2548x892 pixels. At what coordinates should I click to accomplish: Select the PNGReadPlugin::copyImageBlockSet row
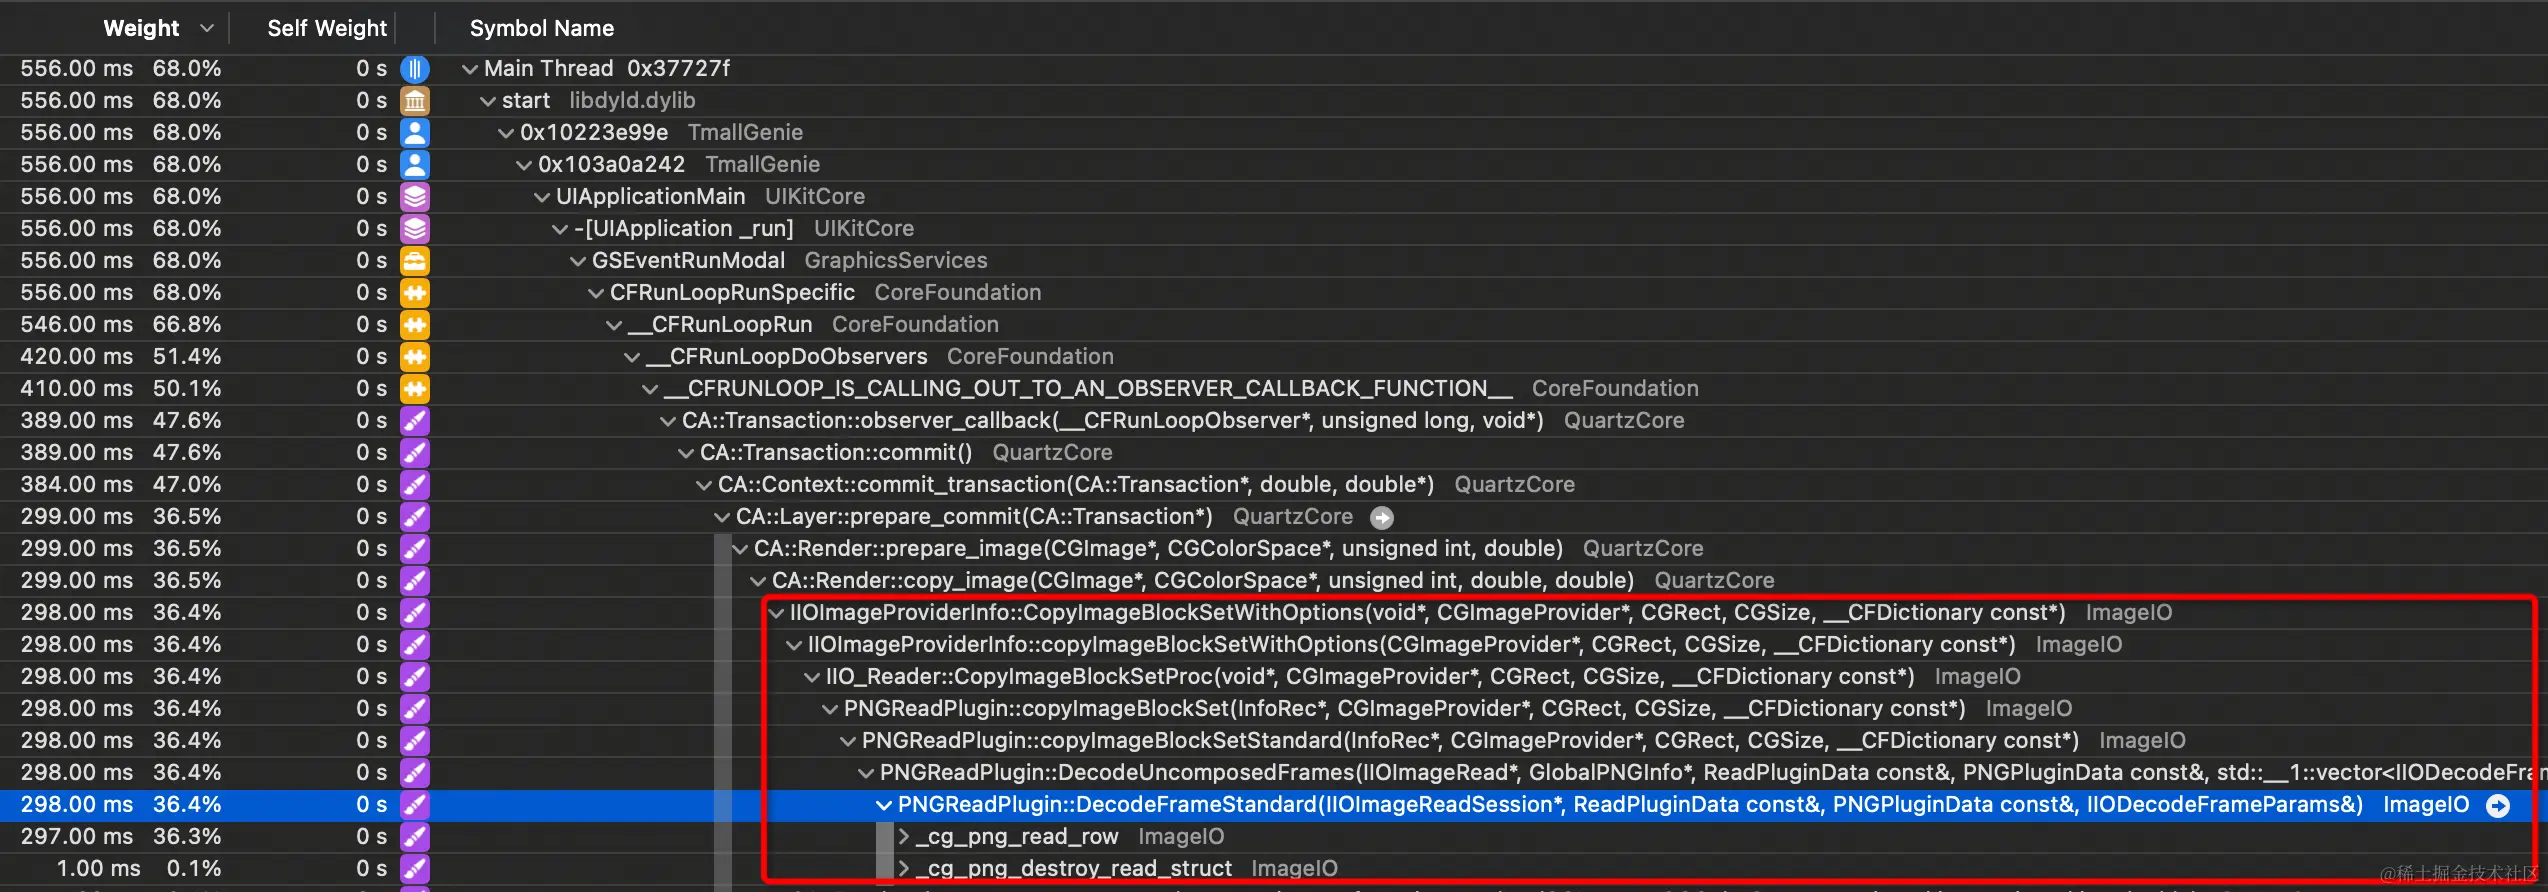(x=1274, y=709)
